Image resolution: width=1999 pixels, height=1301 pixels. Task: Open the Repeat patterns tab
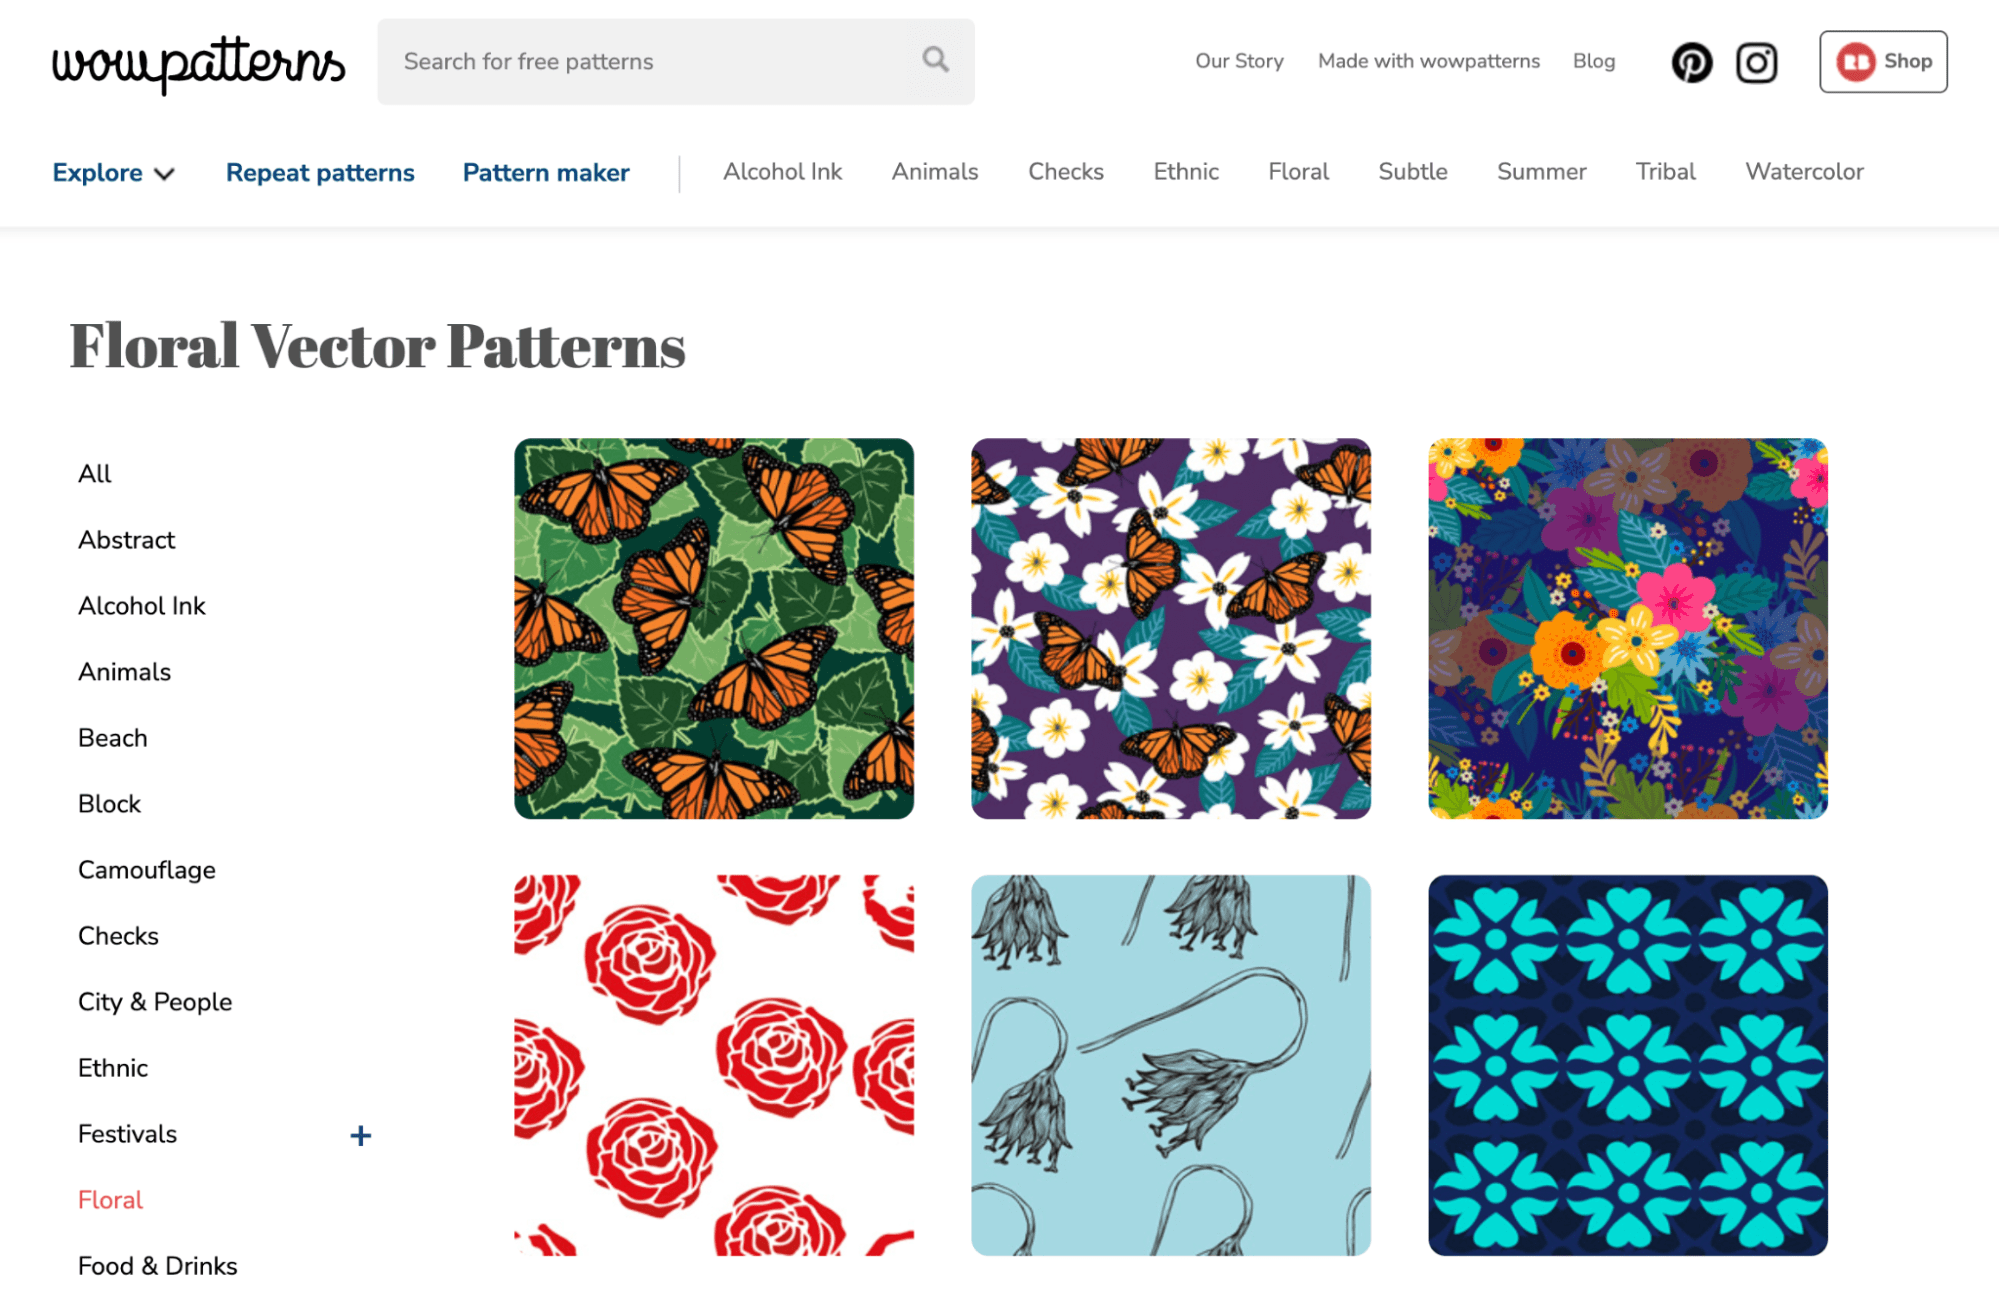click(x=320, y=173)
